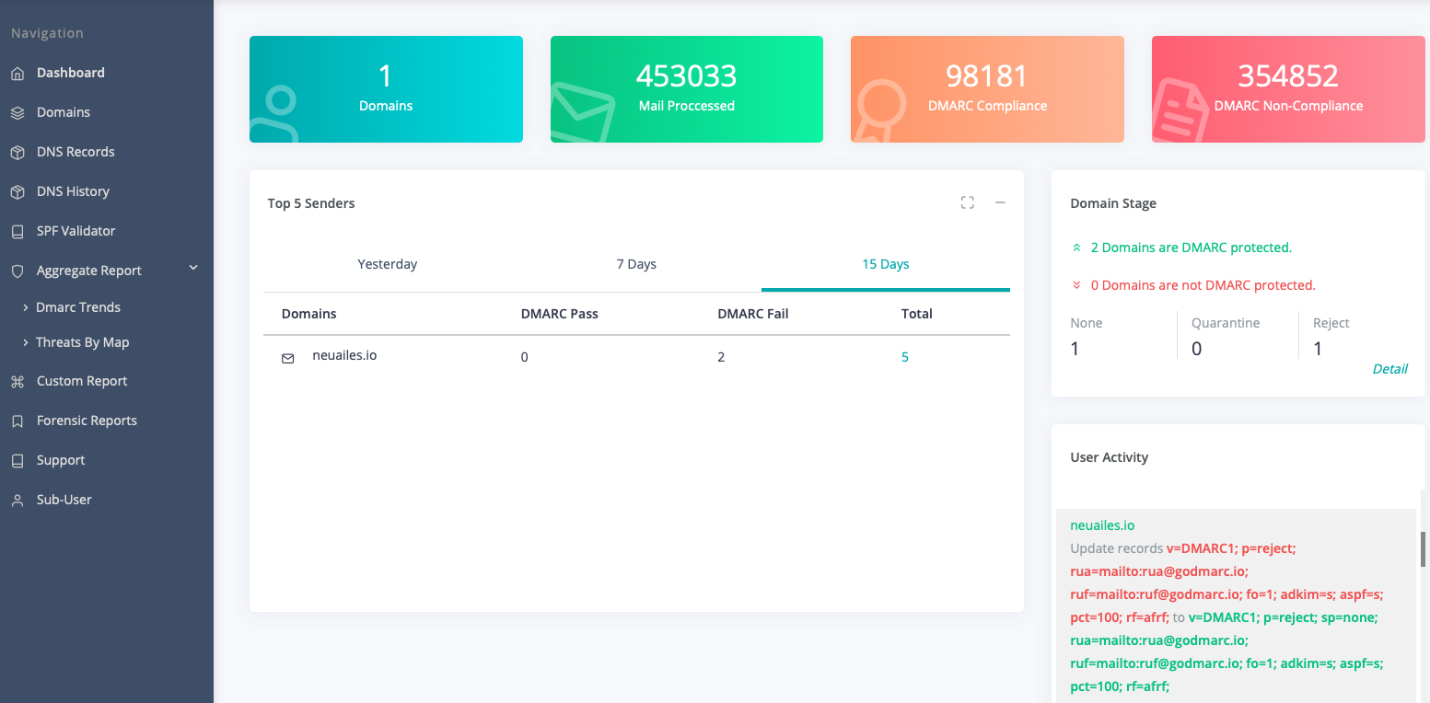
Task: Click the Forensic Reports bookmark icon
Action: [x=17, y=421]
